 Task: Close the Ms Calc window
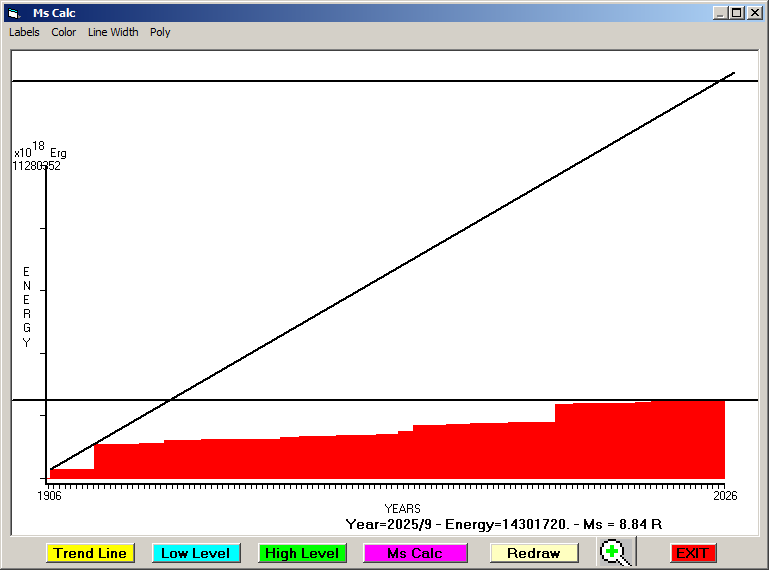pos(754,13)
